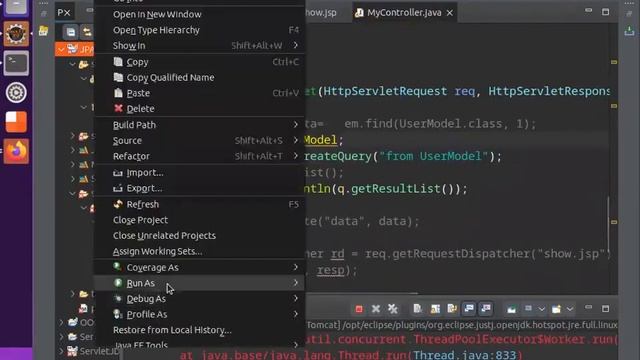Click the underlined rd variable
This screenshot has height=360, width=640.
coord(337,254)
